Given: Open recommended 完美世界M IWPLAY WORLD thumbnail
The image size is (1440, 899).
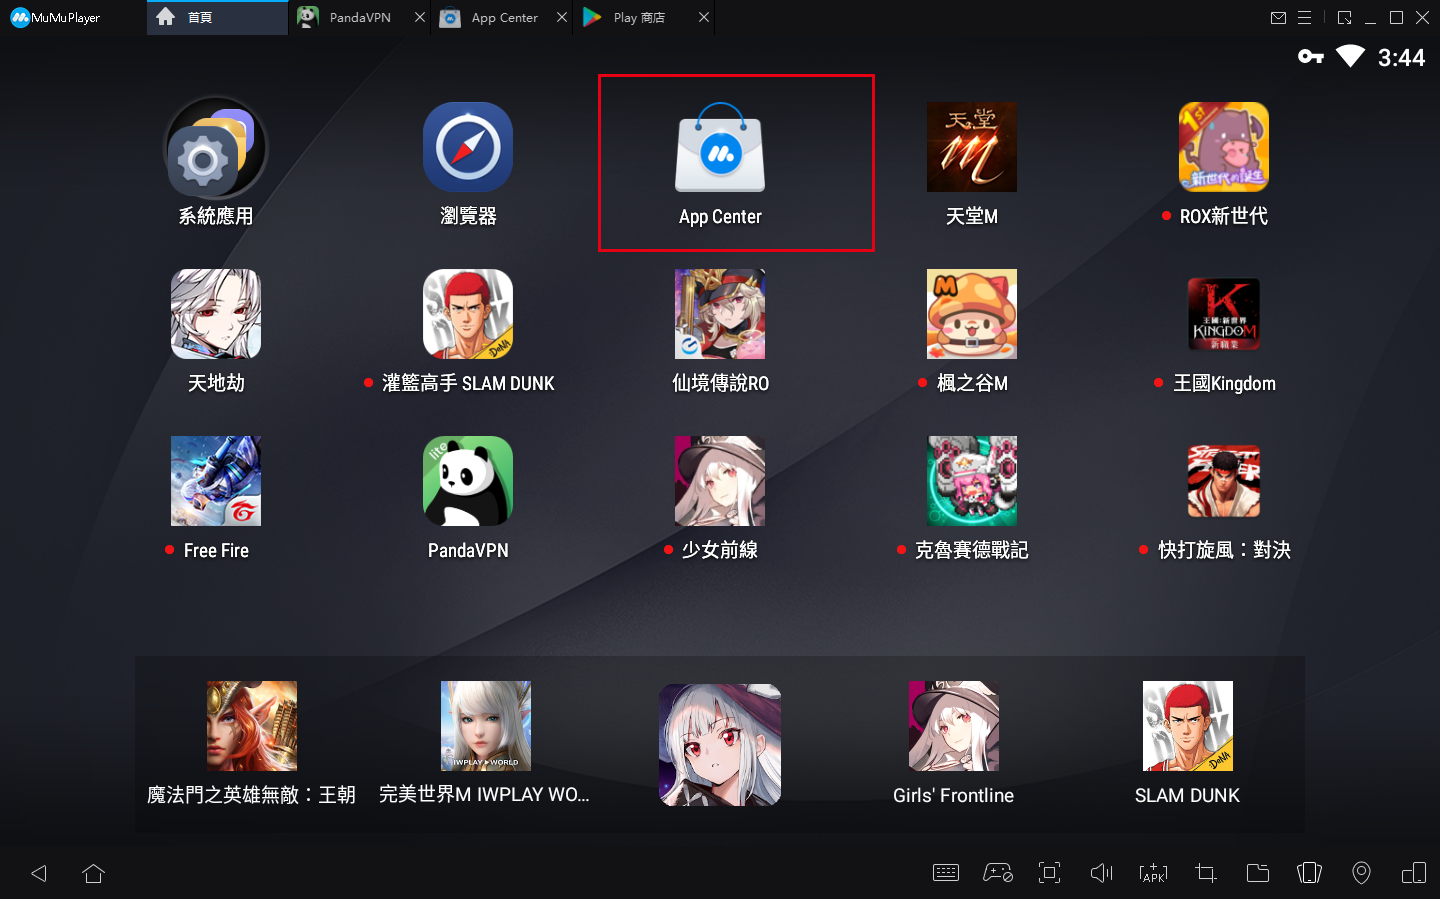Looking at the screenshot, I should [x=486, y=726].
